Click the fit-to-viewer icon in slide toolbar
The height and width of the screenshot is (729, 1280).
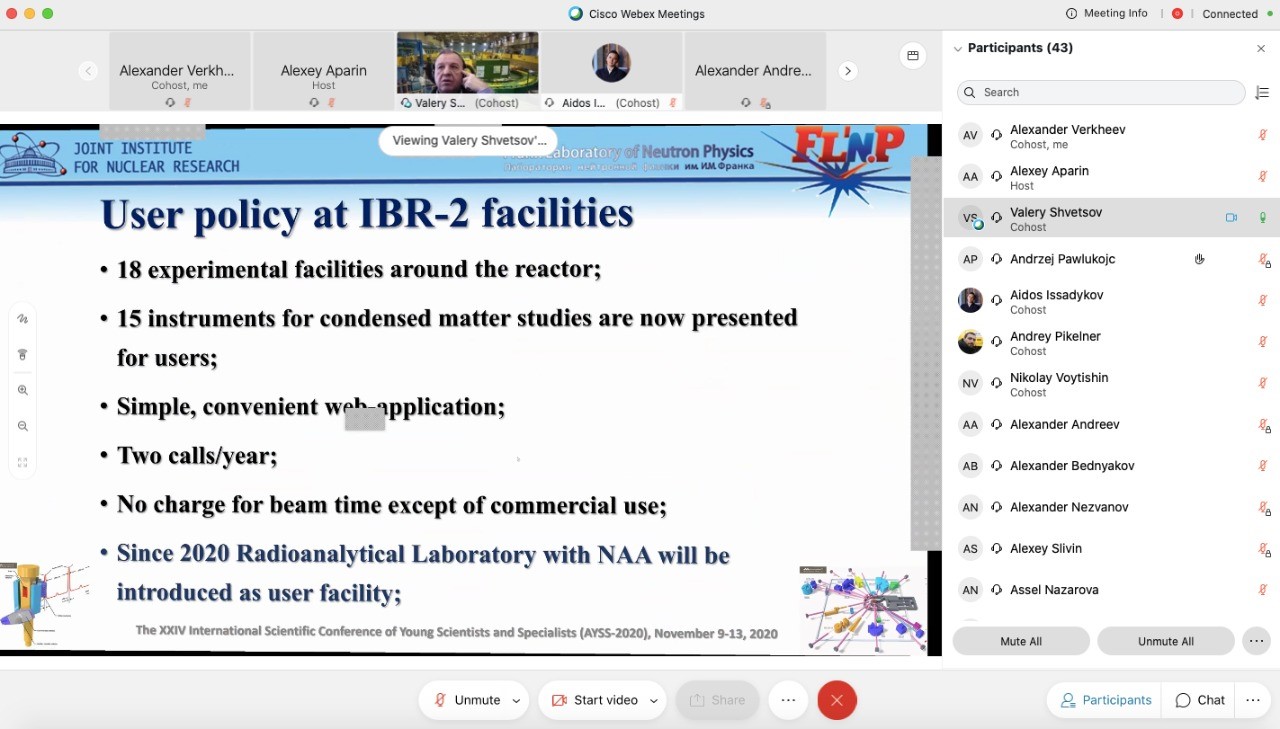pyautogui.click(x=22, y=463)
